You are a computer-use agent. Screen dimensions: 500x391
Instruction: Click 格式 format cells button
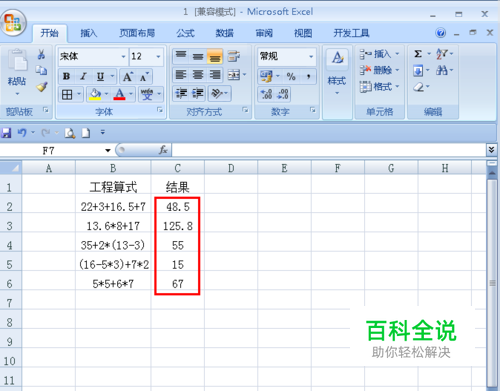tap(379, 87)
